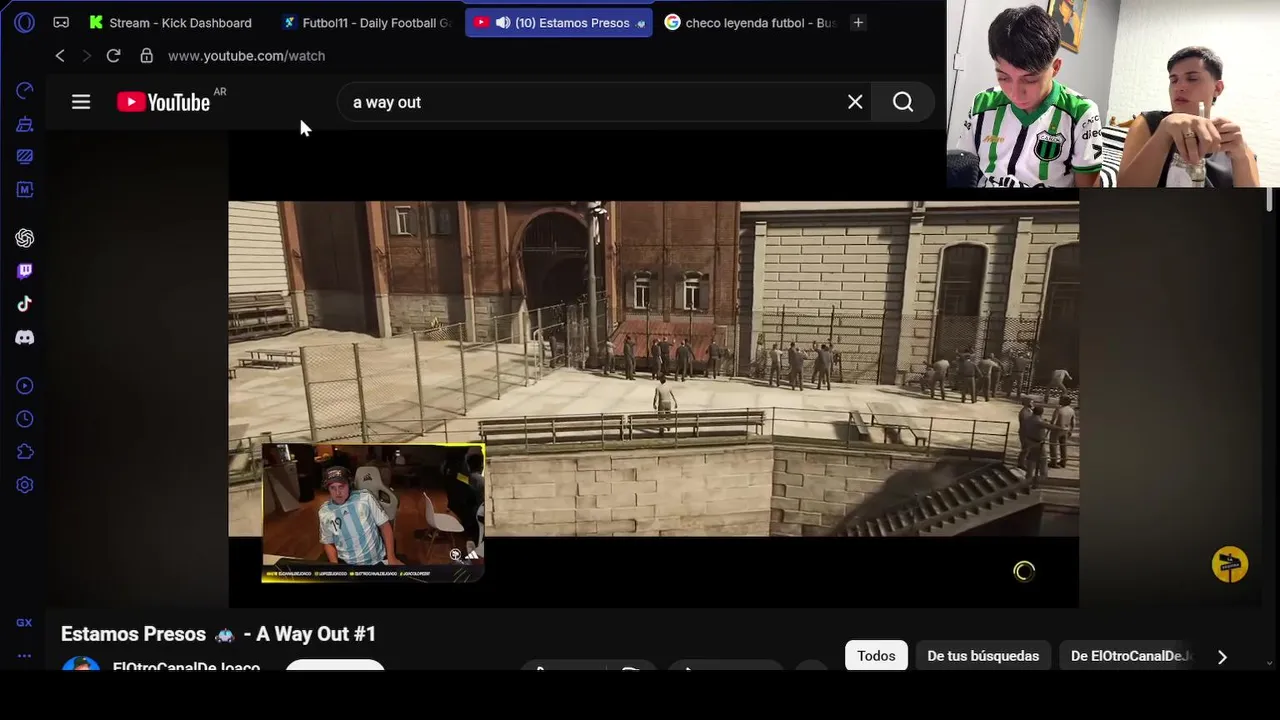This screenshot has height=720, width=1280.
Task: Click the striped square sidebar icon
Action: coord(25,156)
